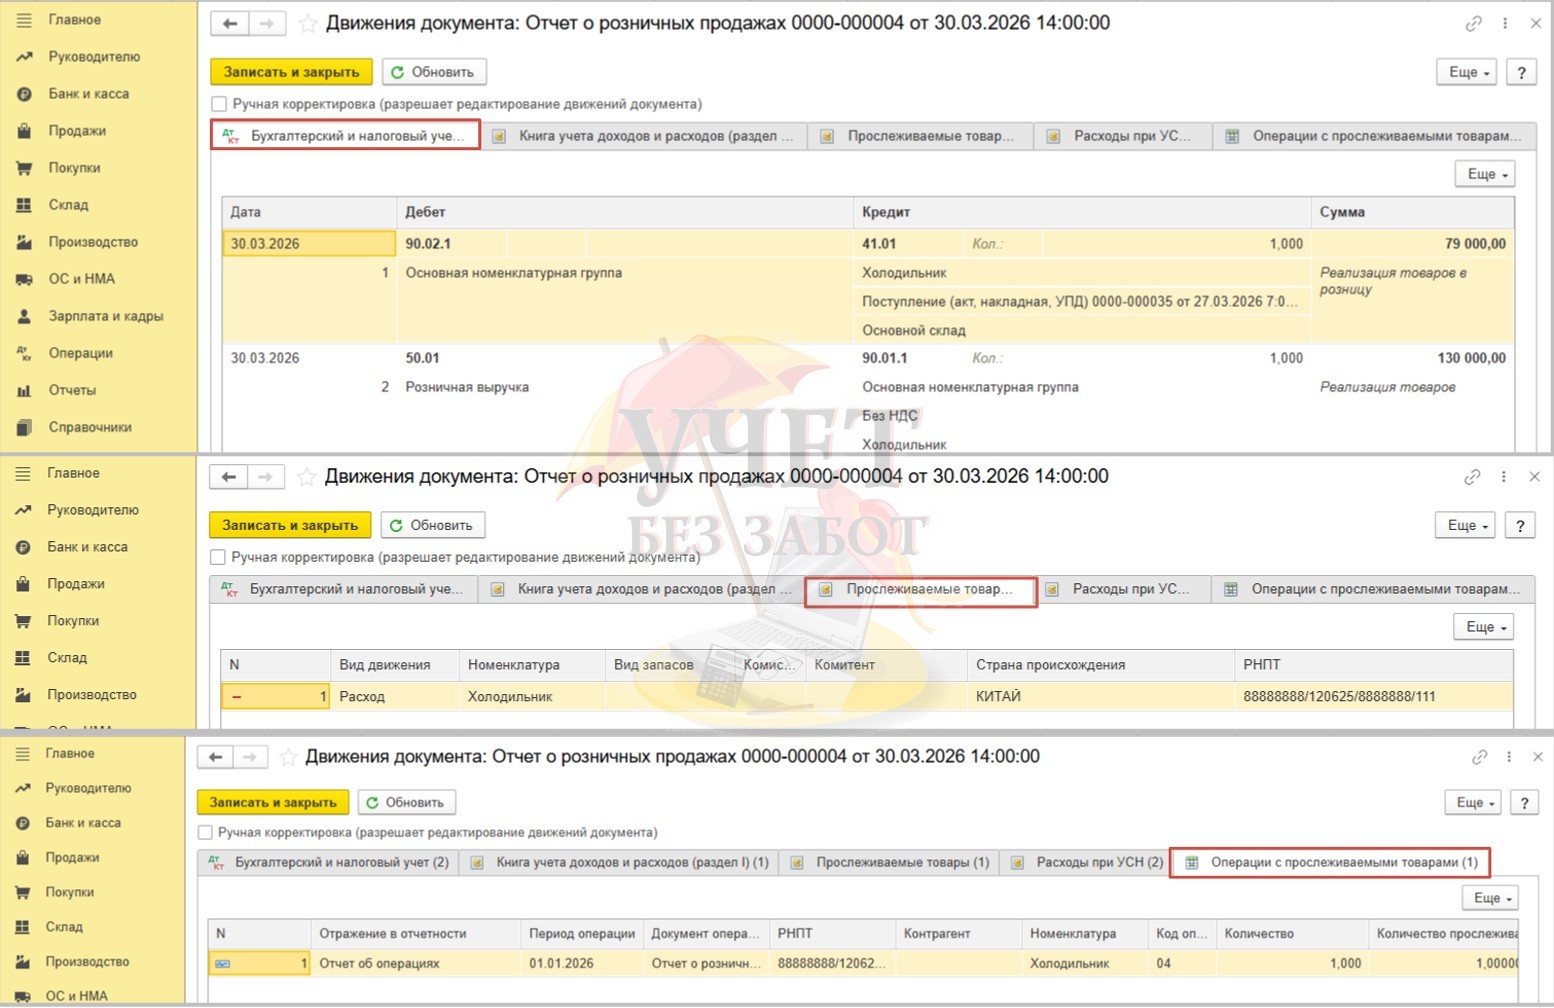Click the shopping cart Покупки icon in the top sidebar

(x=24, y=168)
